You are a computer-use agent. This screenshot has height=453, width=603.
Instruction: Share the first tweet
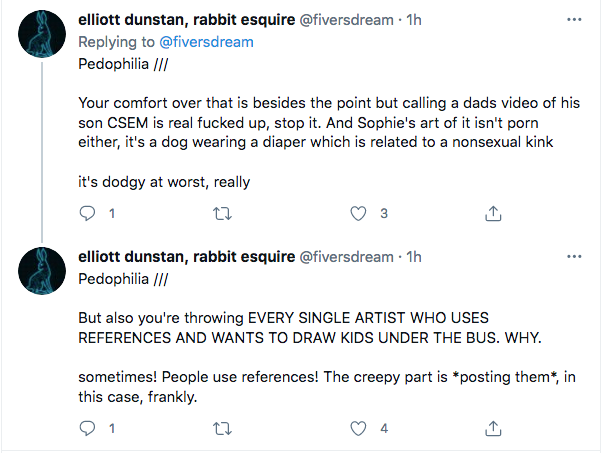tap(493, 213)
